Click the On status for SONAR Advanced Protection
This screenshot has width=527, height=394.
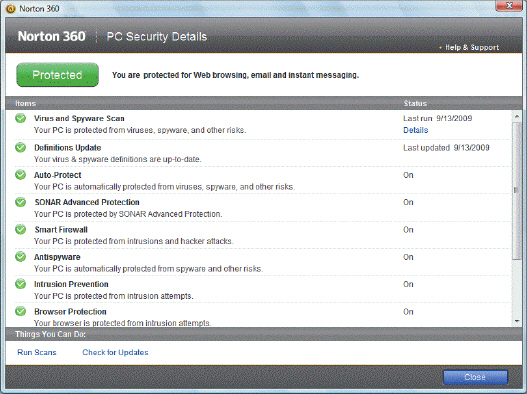tap(408, 202)
